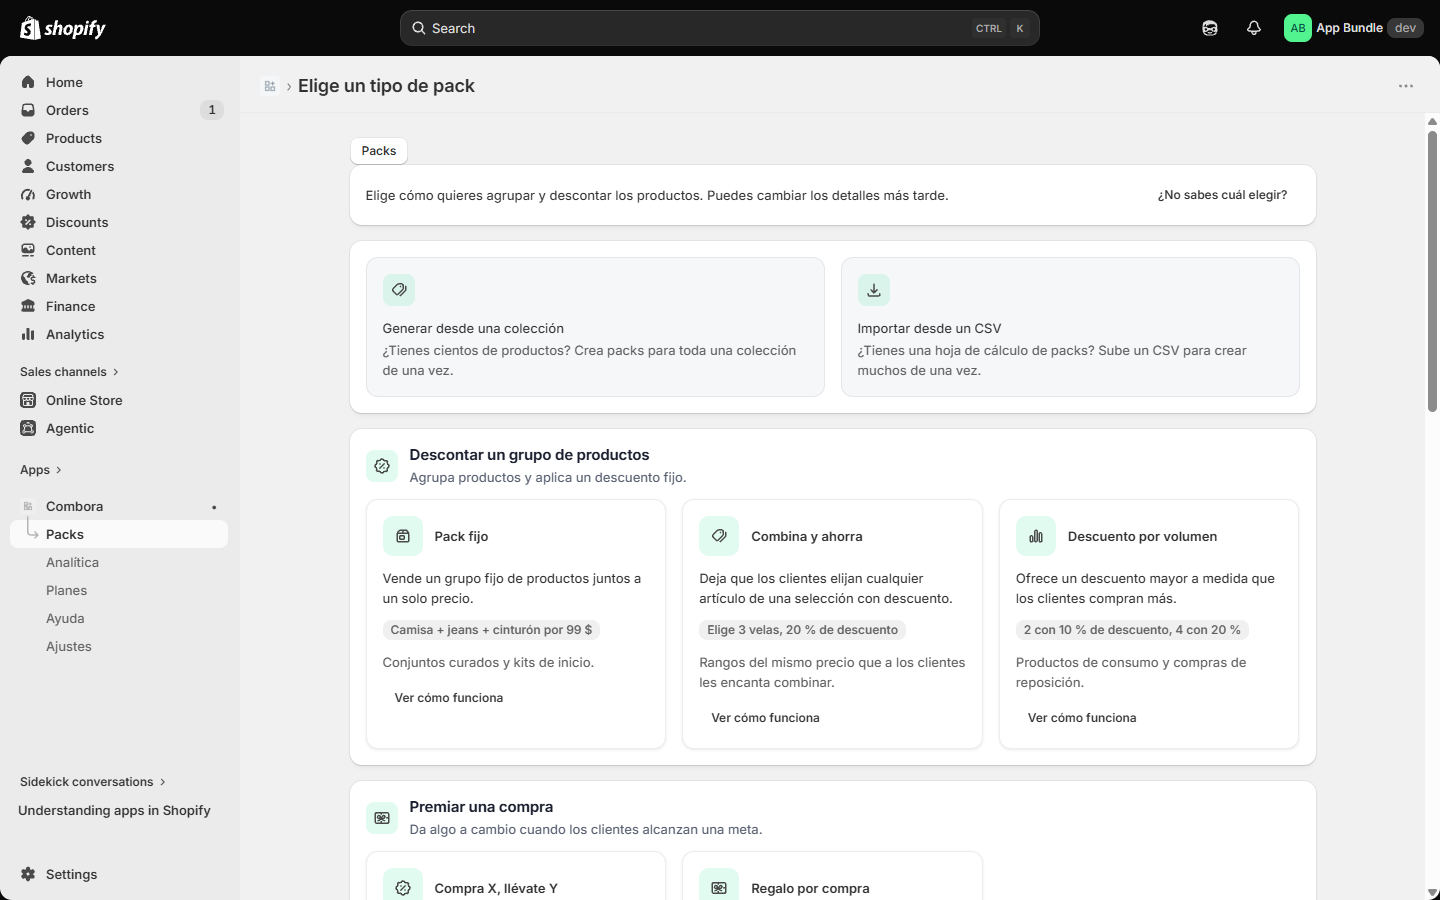Click the AB account avatar
1440x900 pixels.
[x=1298, y=28]
